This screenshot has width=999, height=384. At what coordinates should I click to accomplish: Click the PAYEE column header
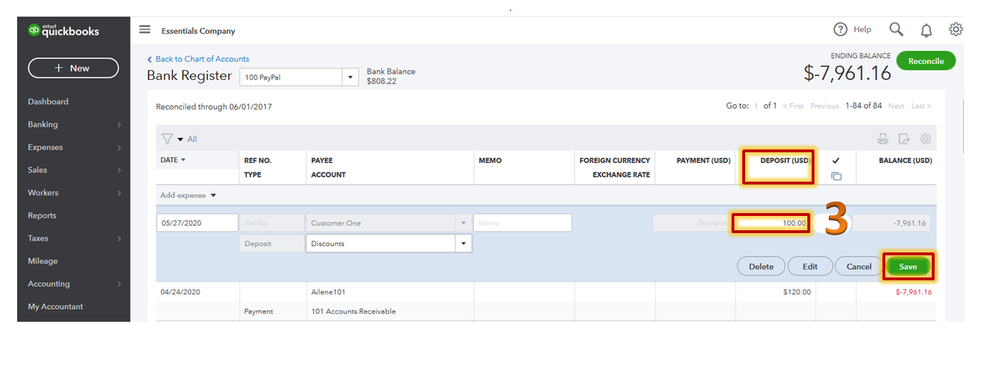point(322,160)
